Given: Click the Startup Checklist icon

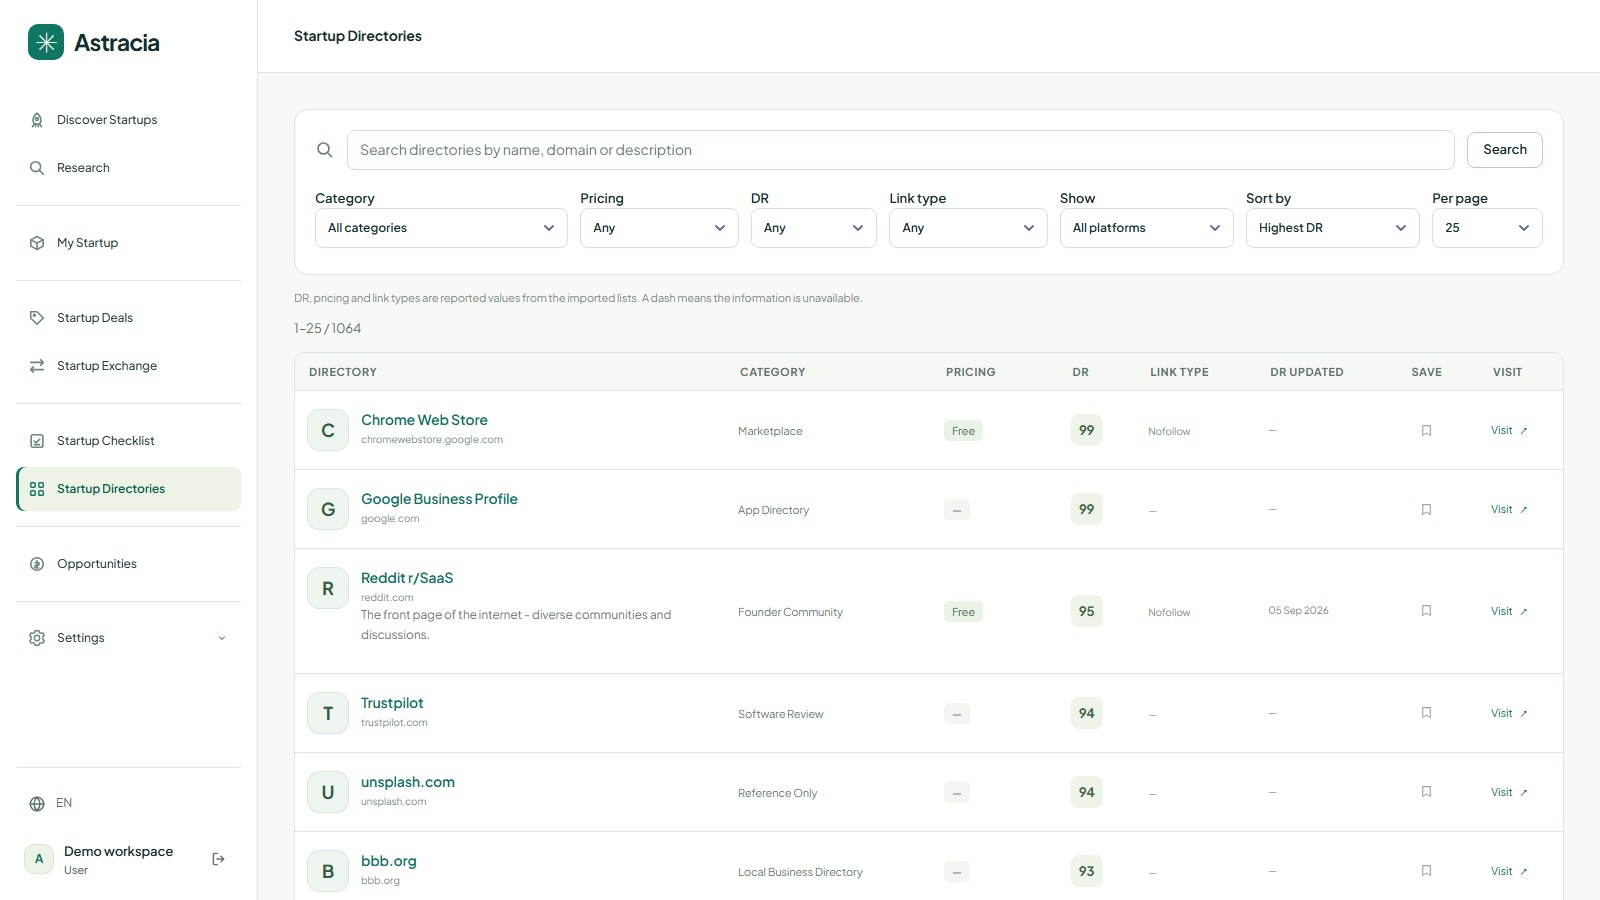Looking at the screenshot, I should pos(37,441).
